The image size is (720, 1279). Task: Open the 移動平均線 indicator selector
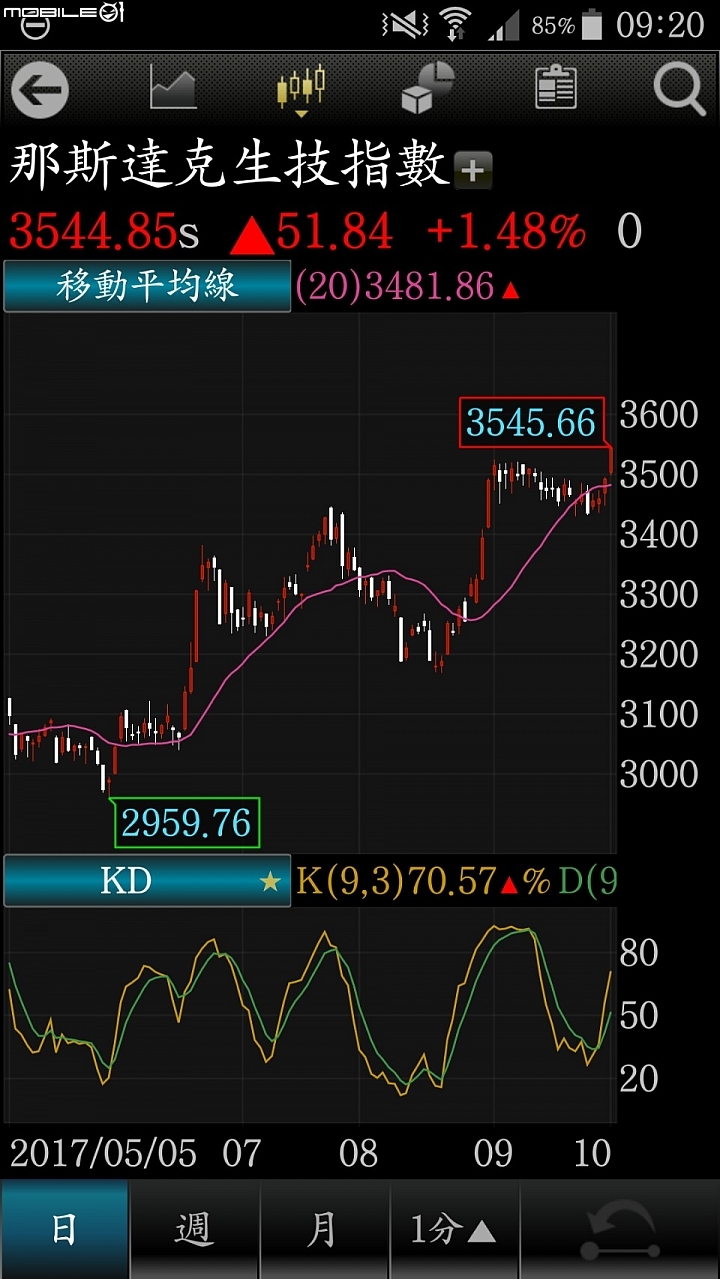click(147, 287)
